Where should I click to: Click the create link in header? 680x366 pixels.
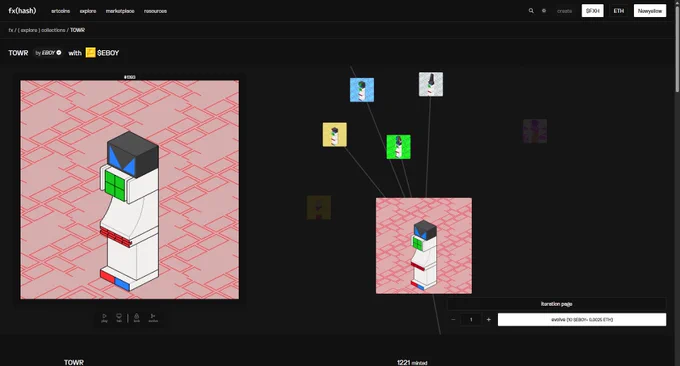(x=564, y=11)
